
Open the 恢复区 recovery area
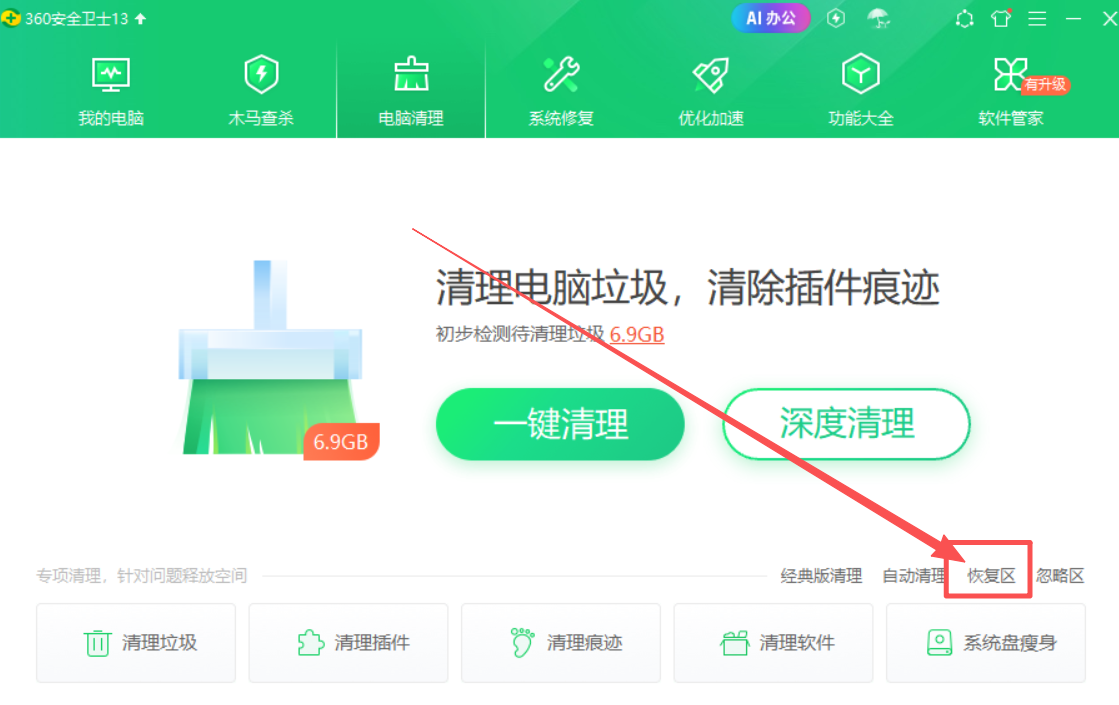pyautogui.click(x=991, y=576)
